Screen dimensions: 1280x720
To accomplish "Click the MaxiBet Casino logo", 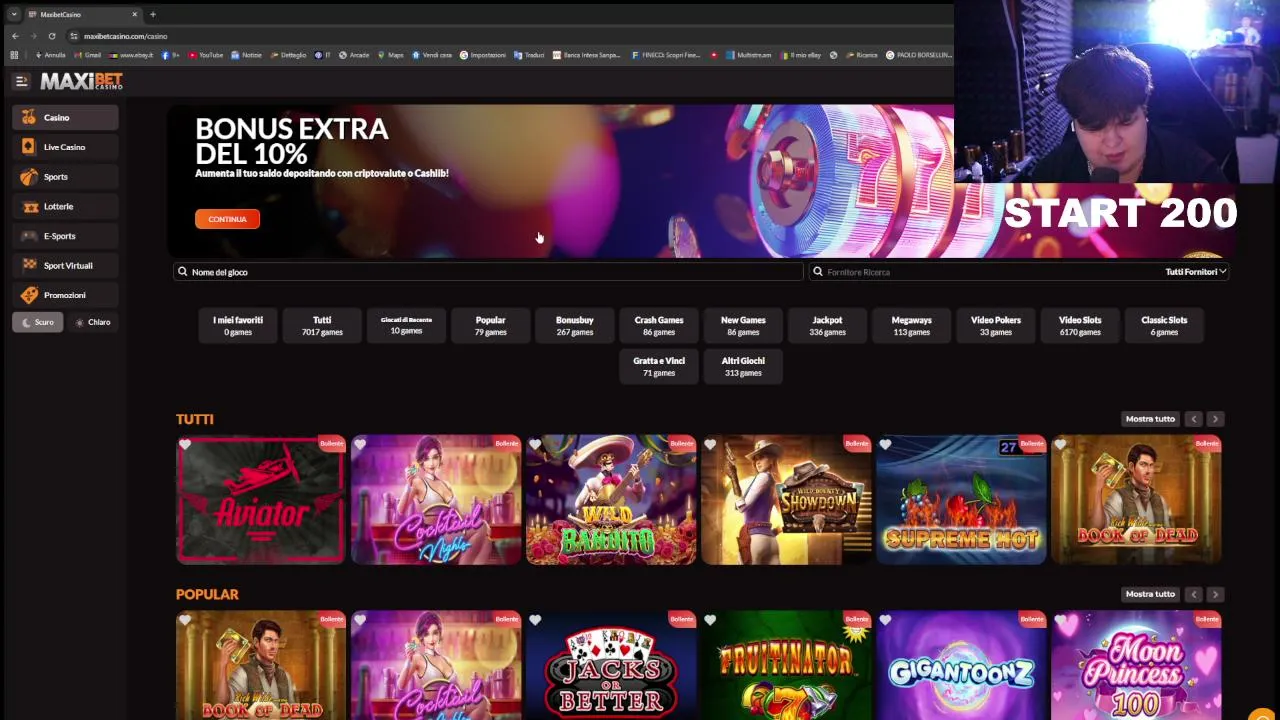I will [81, 81].
